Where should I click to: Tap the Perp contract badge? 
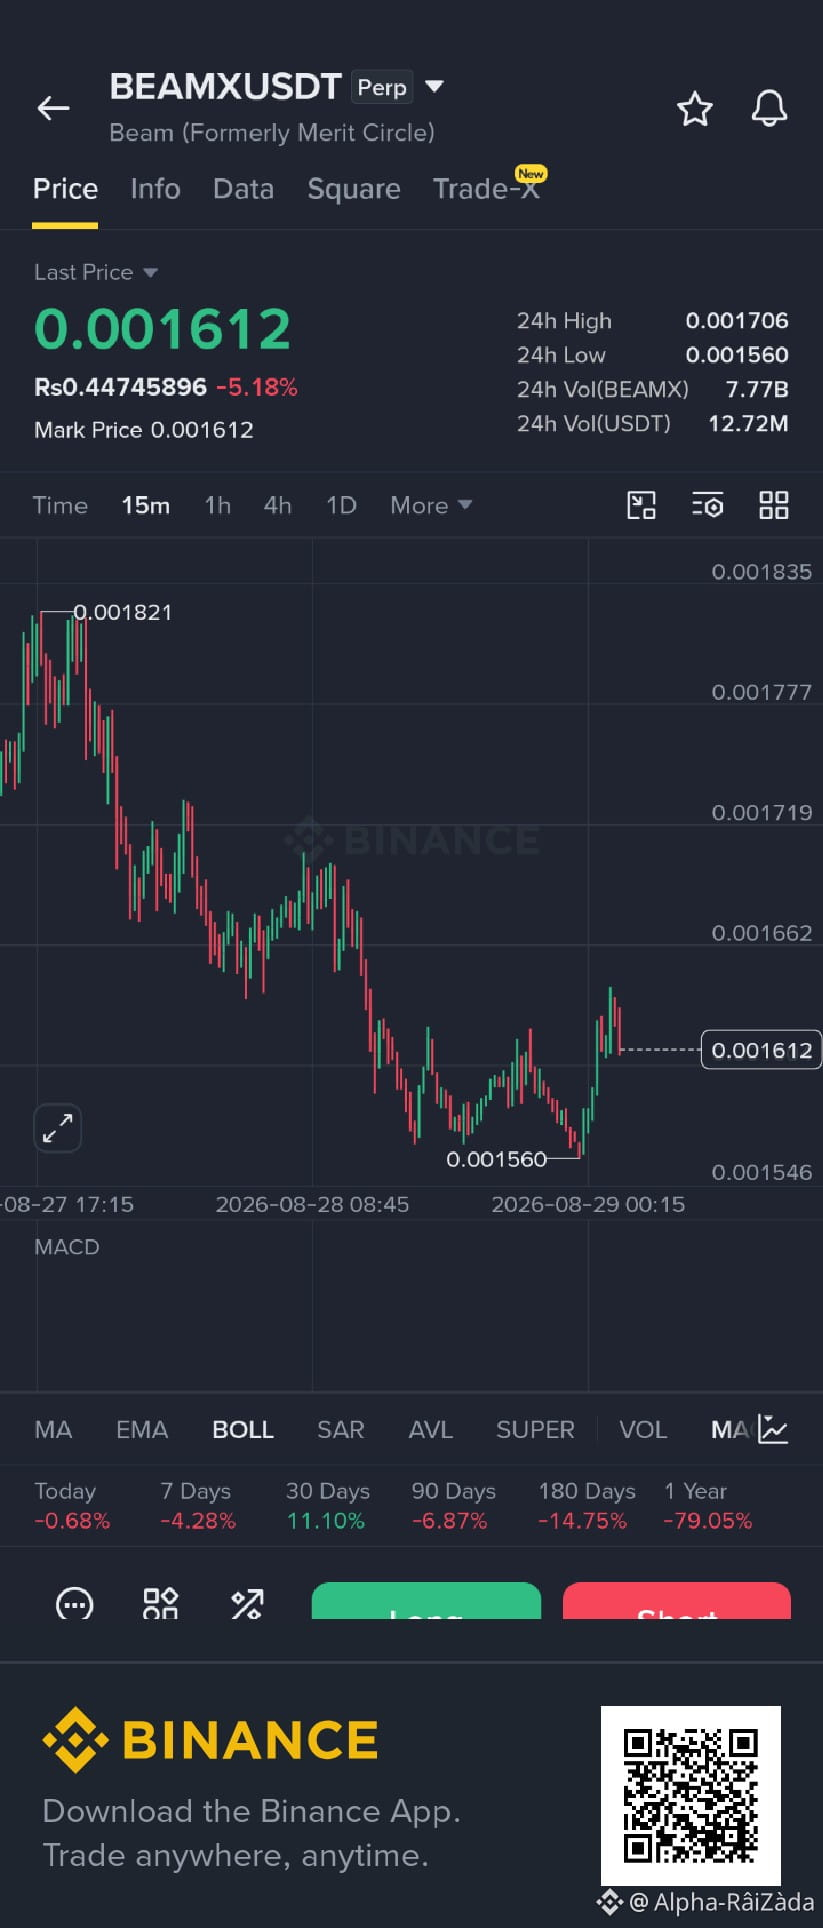click(x=382, y=87)
